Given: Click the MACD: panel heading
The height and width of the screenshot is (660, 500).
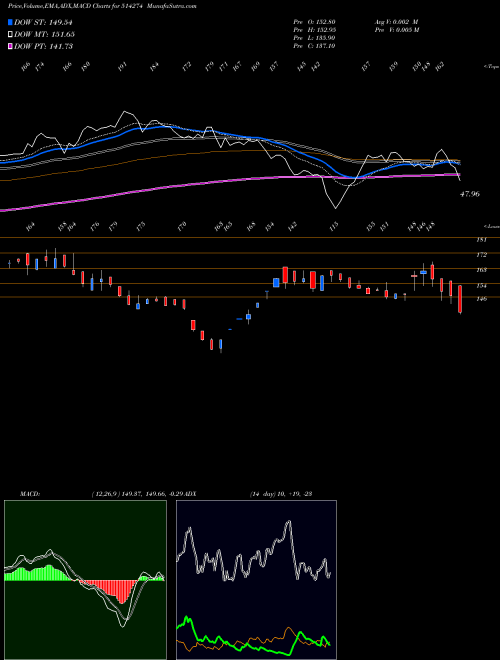Looking at the screenshot, I should click(29, 494).
